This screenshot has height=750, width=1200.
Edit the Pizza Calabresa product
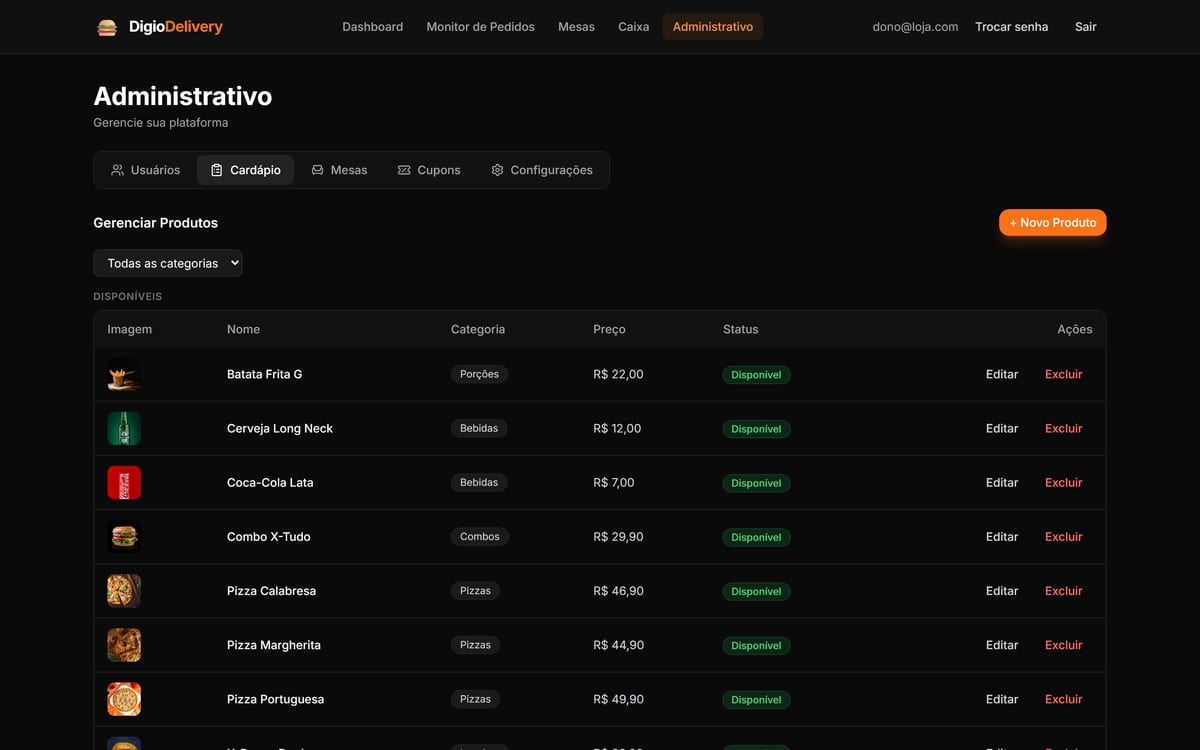point(1002,591)
